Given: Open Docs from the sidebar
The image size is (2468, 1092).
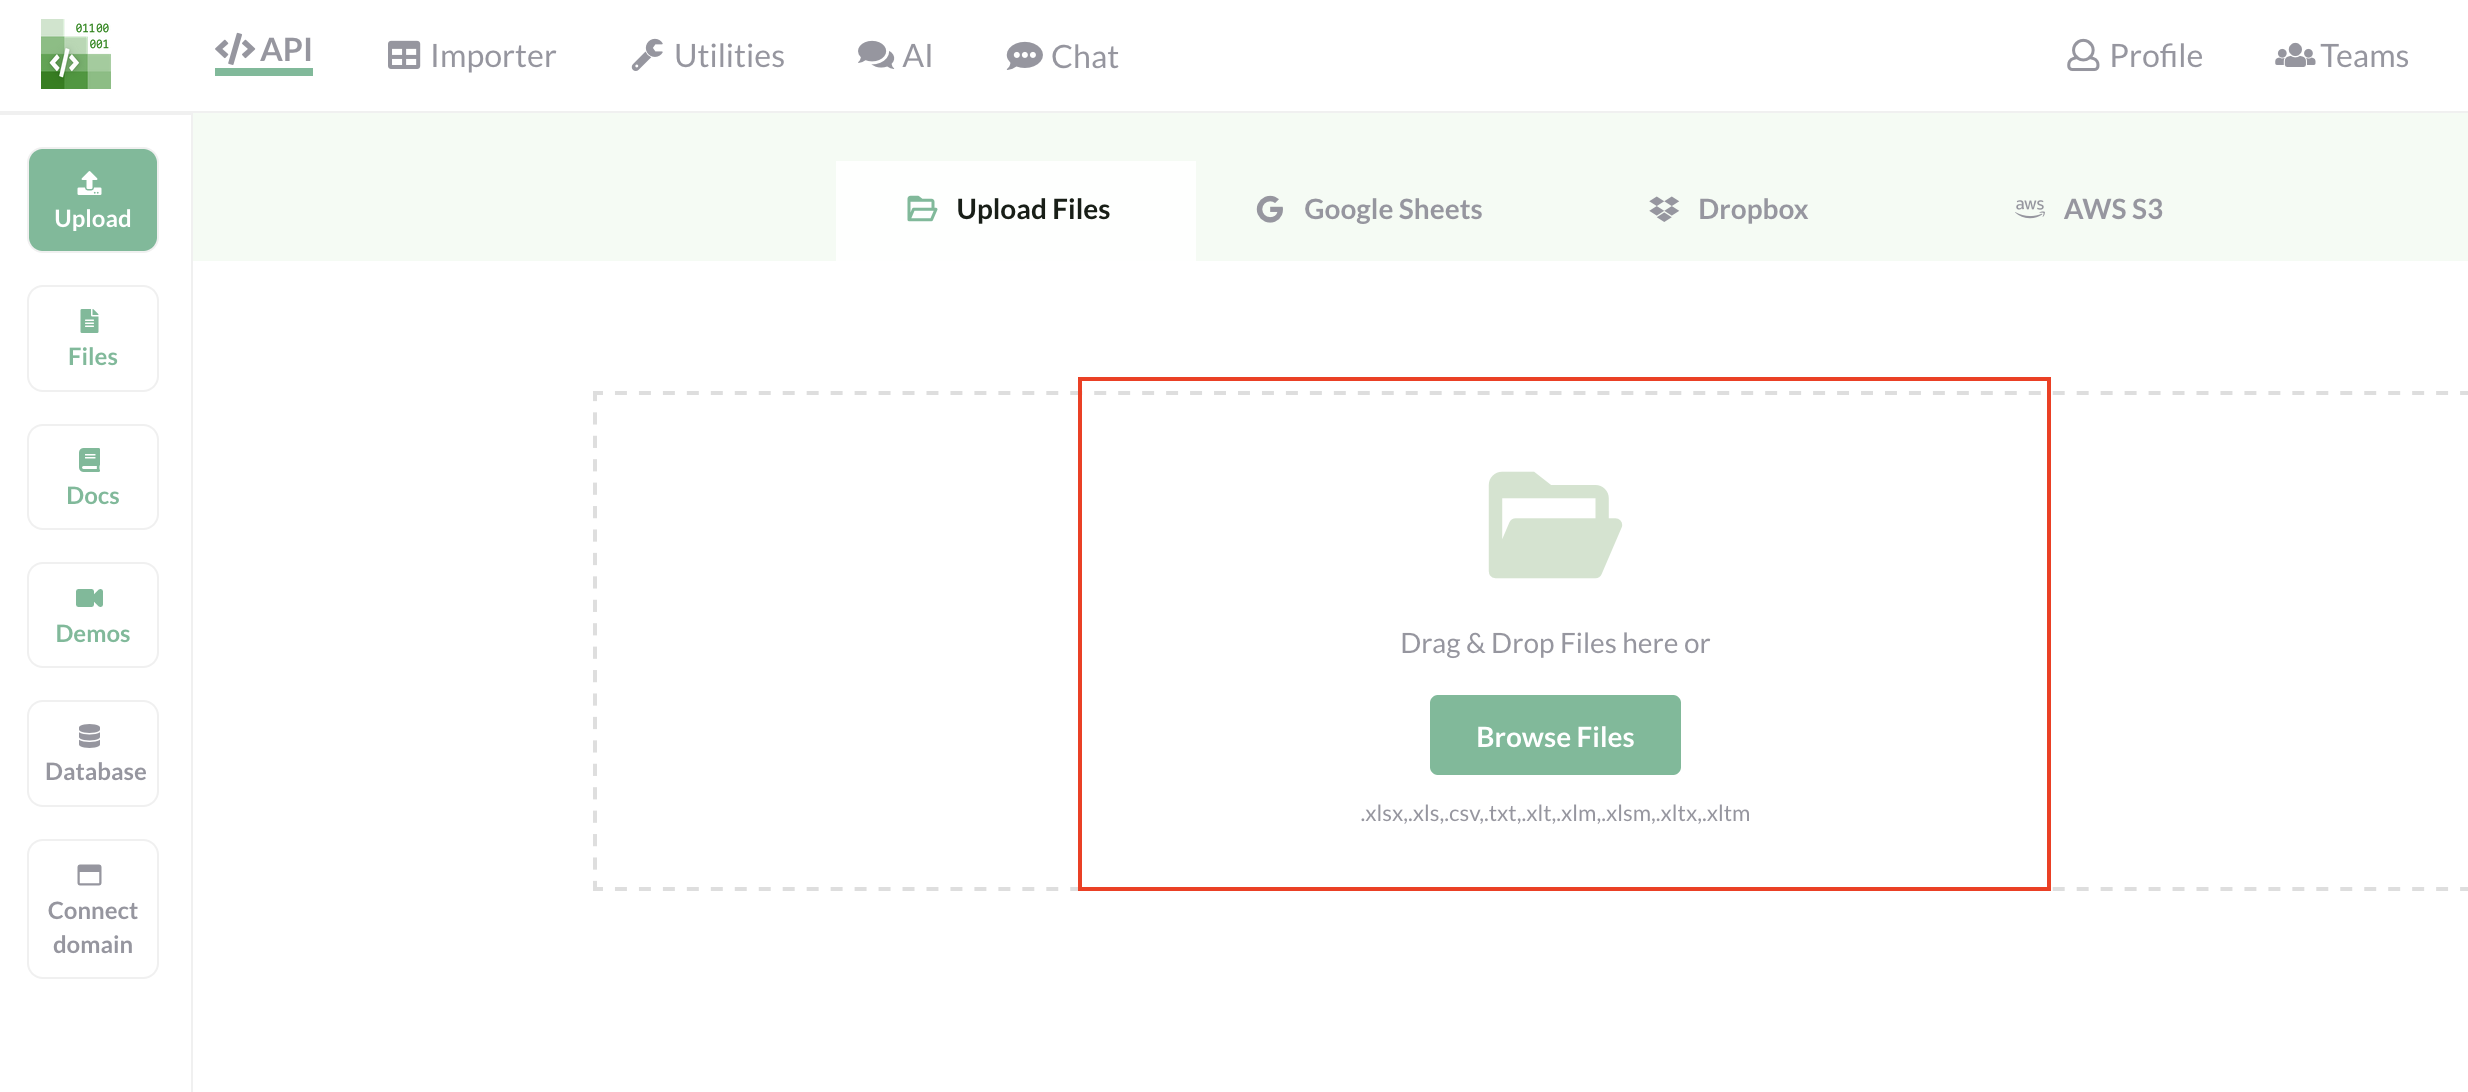Looking at the screenshot, I should (92, 476).
